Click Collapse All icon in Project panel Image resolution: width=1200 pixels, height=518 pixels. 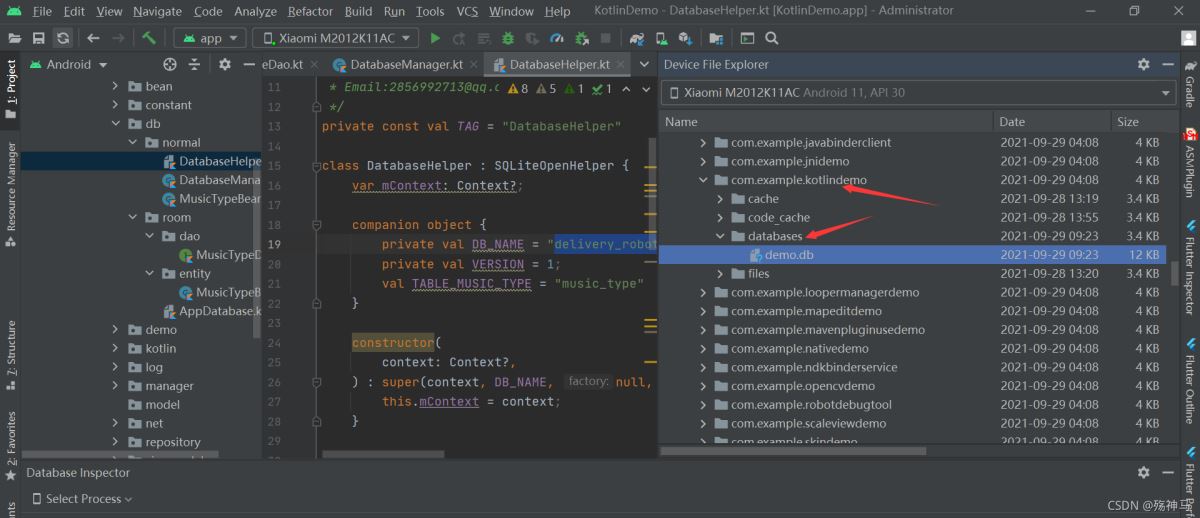tap(195, 64)
